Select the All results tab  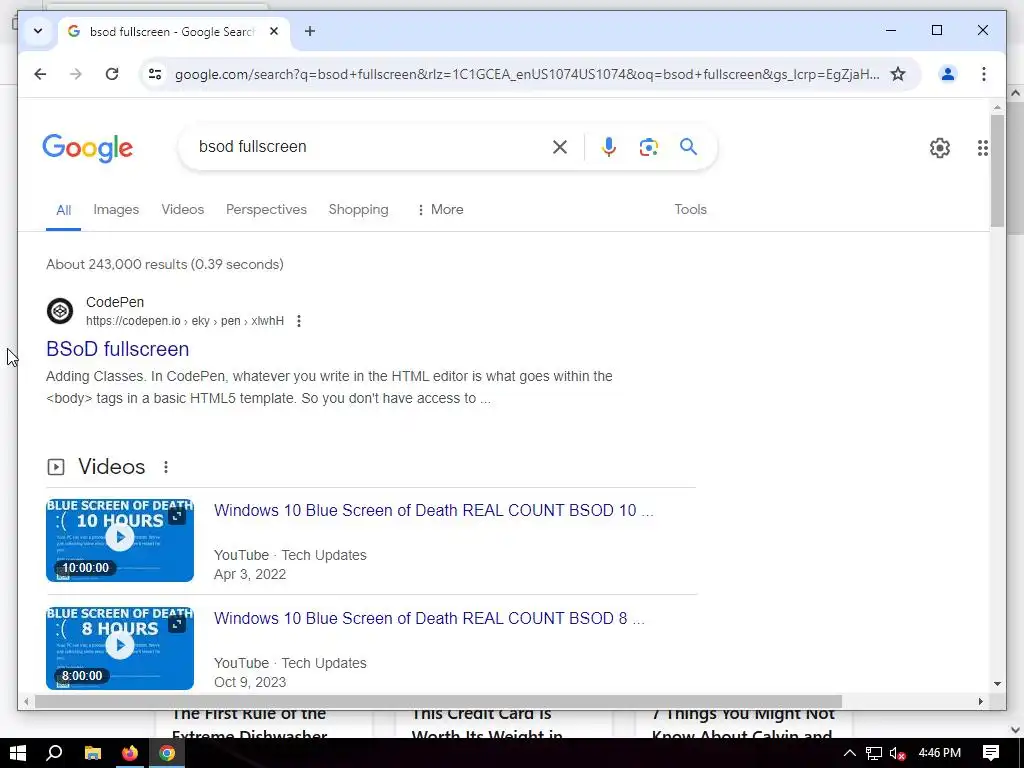(x=63, y=210)
